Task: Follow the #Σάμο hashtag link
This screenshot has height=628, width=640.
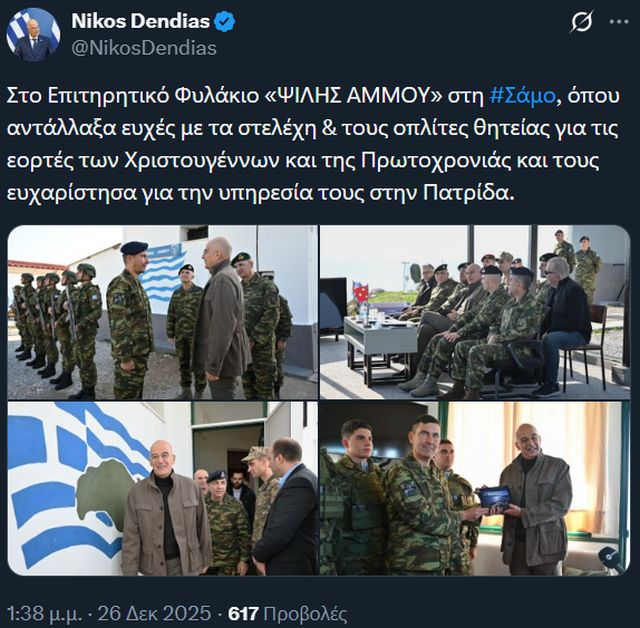Action: (522, 96)
